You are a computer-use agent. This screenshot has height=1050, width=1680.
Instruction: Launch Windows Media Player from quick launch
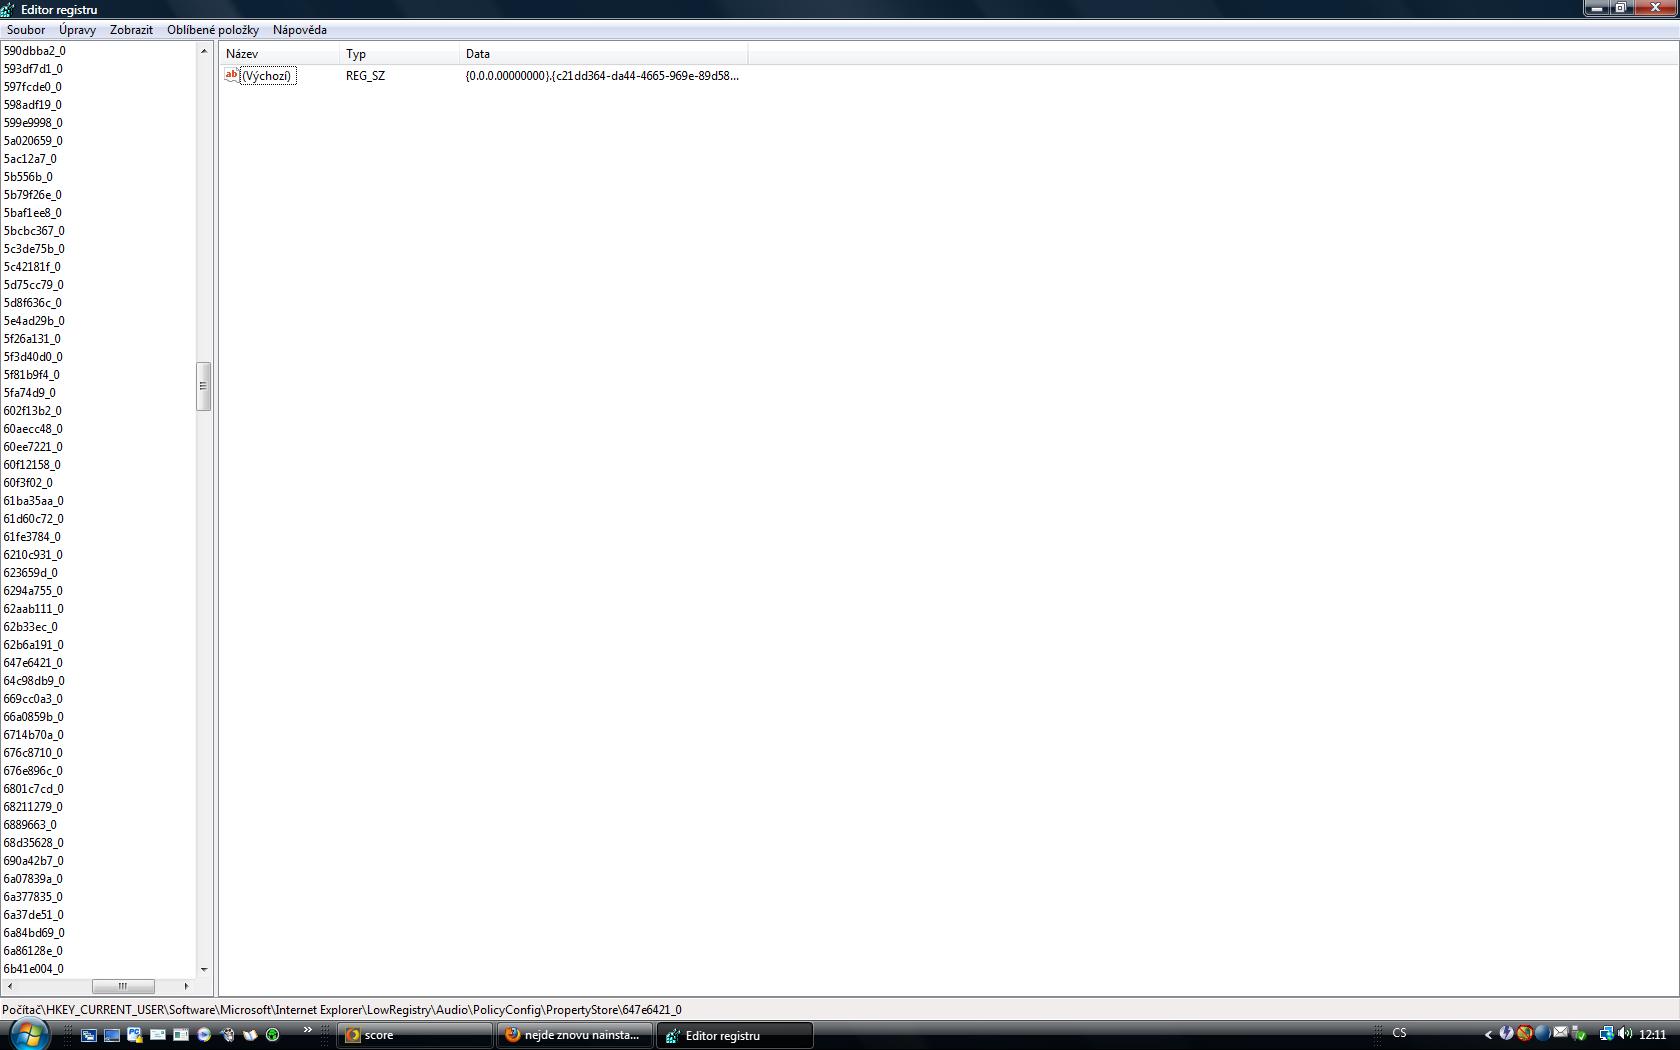click(204, 1035)
